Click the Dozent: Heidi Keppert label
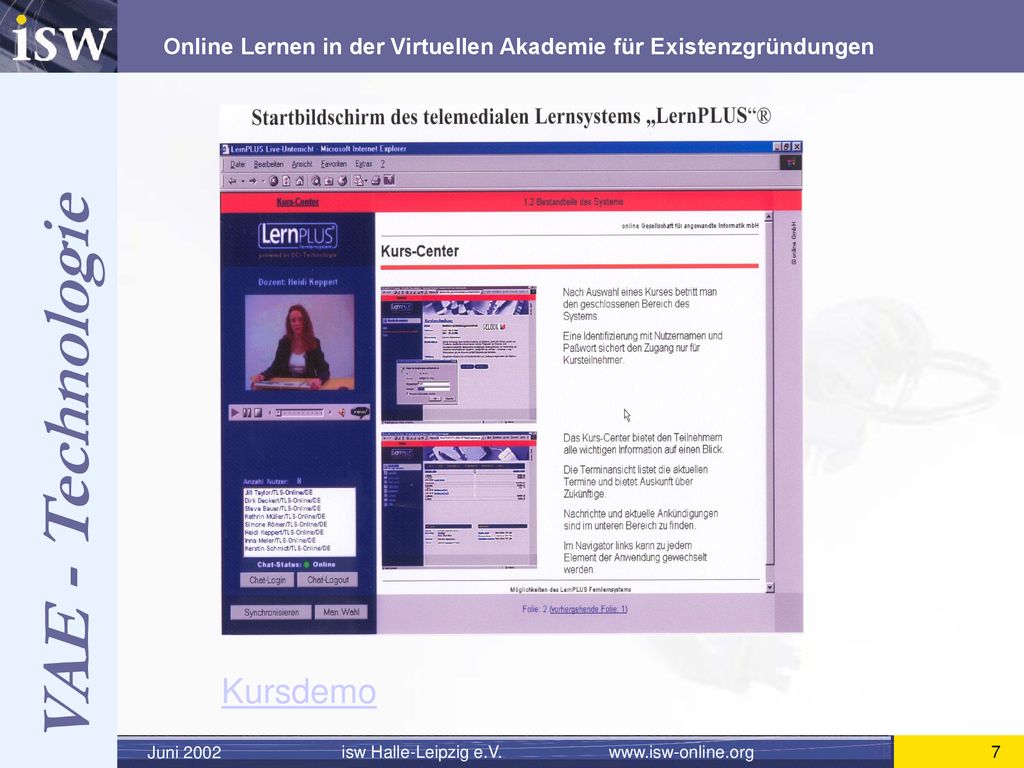Viewport: 1024px width, 768px height. click(298, 282)
